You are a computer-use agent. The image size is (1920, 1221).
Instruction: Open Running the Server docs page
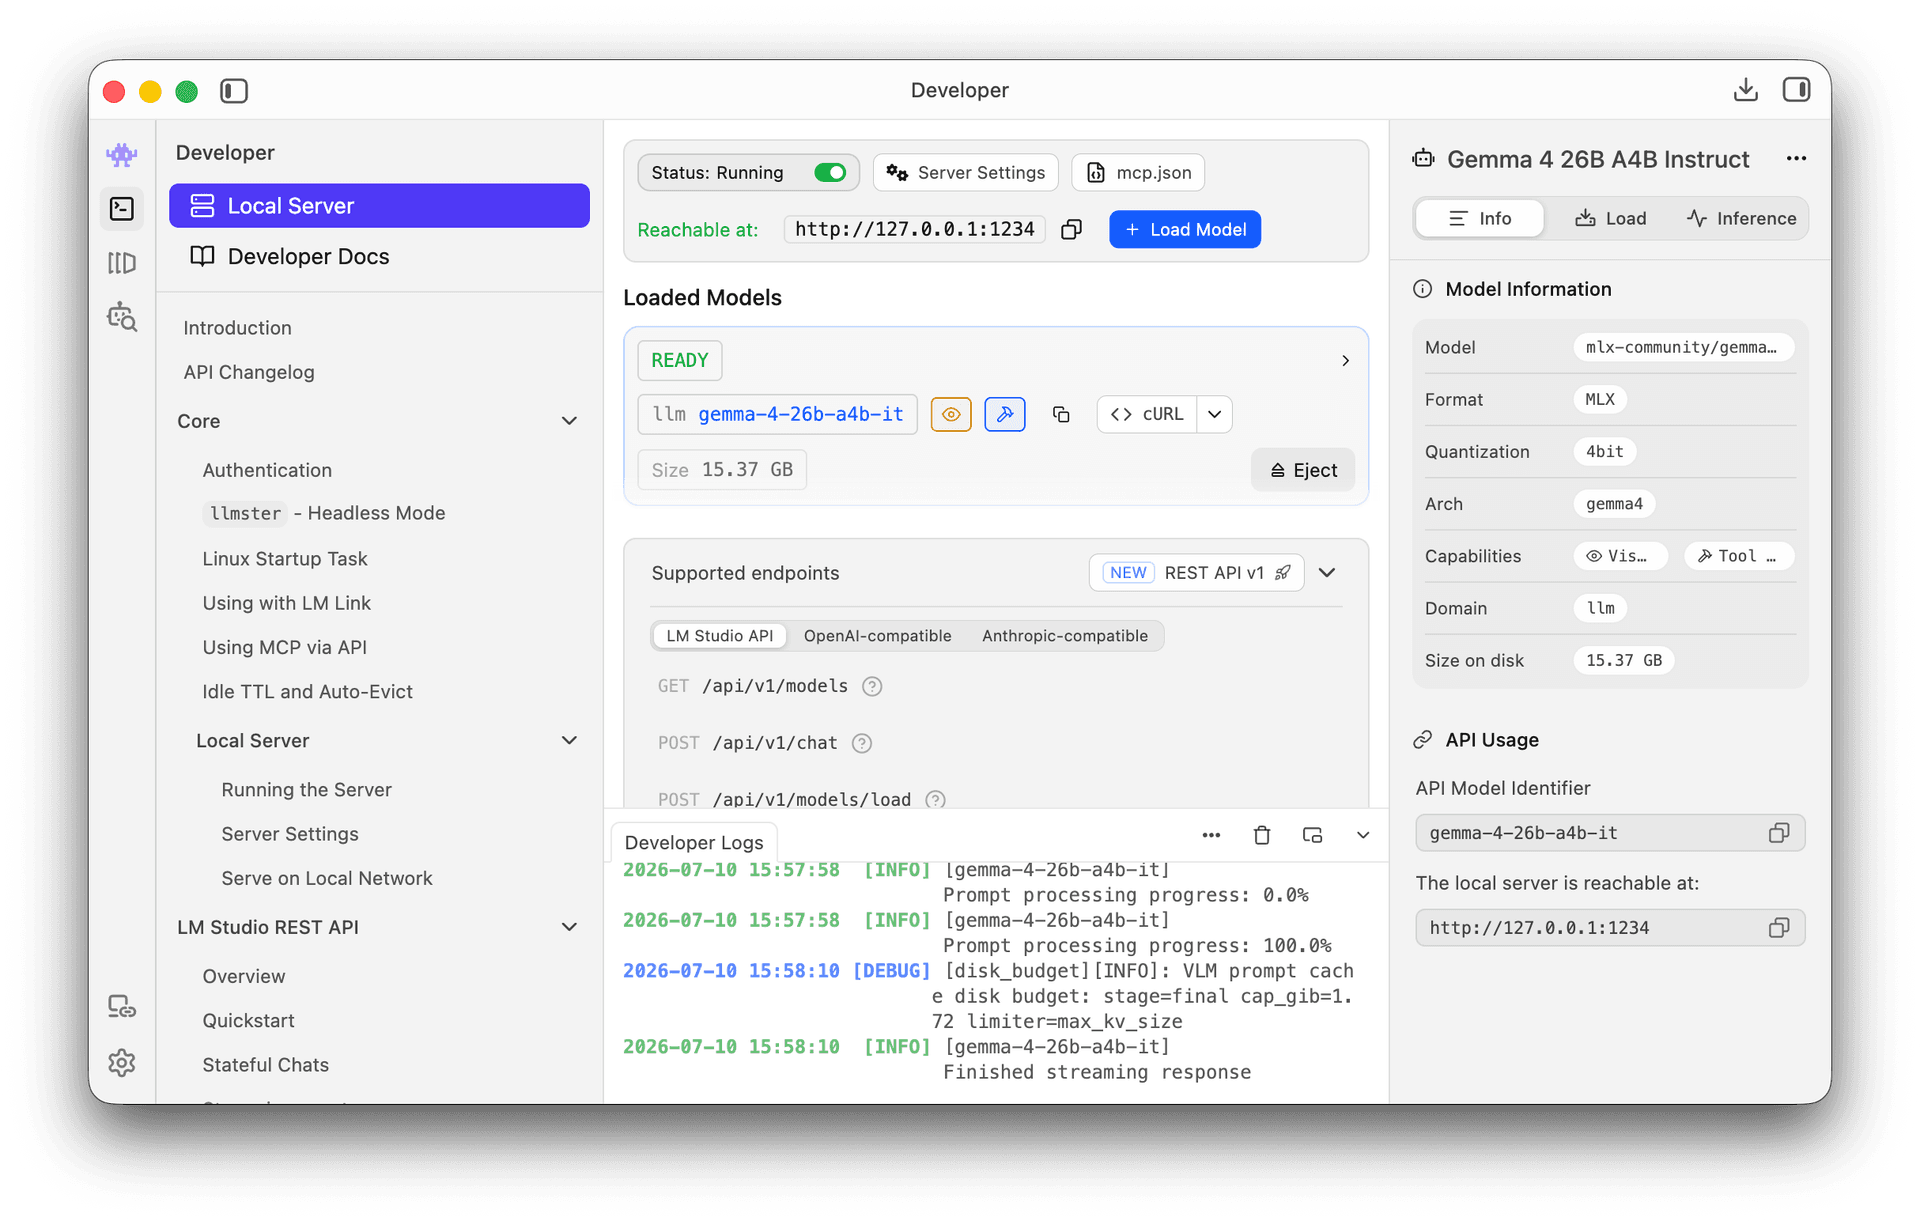306,790
